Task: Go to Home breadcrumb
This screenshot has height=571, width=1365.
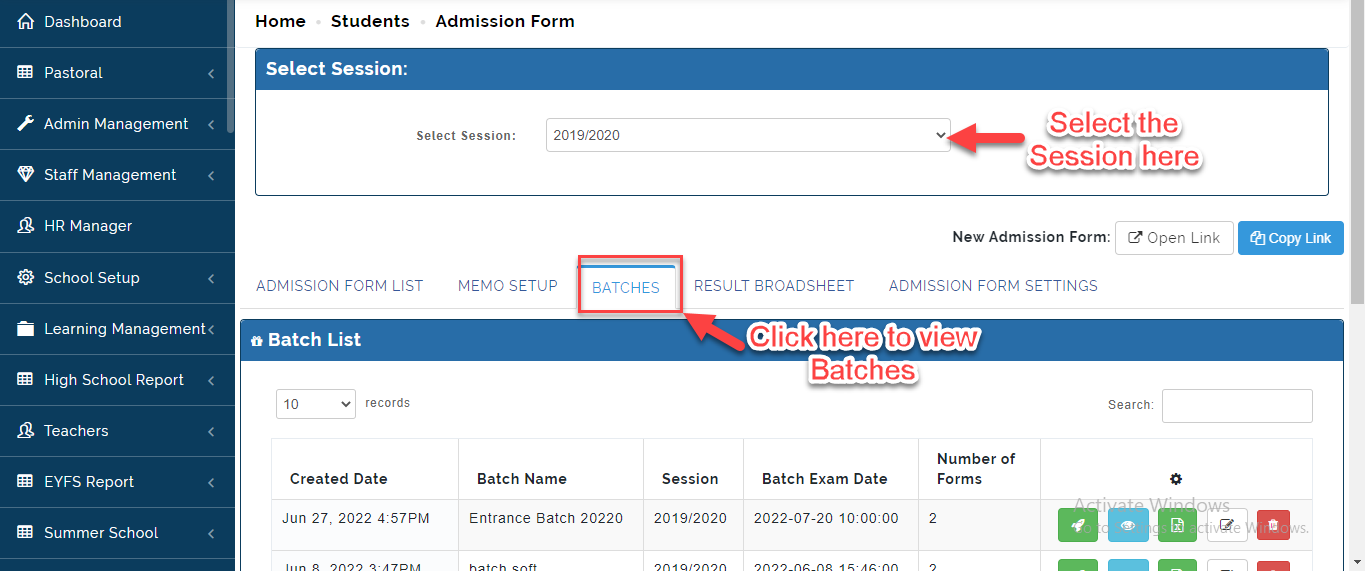Action: 280,21
